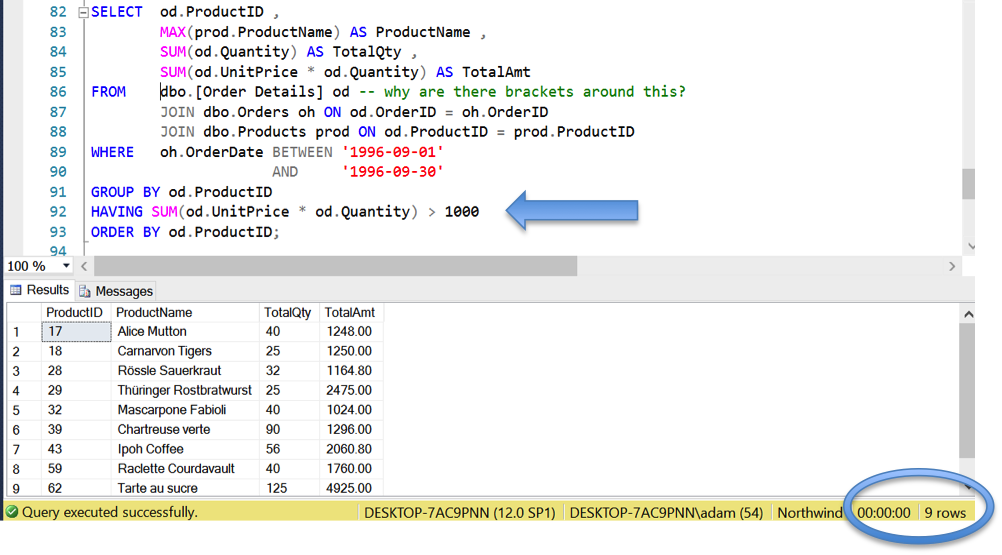Select the Carnarvon Tigers cell
Image resolution: width=1002 pixels, height=555 pixels.
[185, 351]
